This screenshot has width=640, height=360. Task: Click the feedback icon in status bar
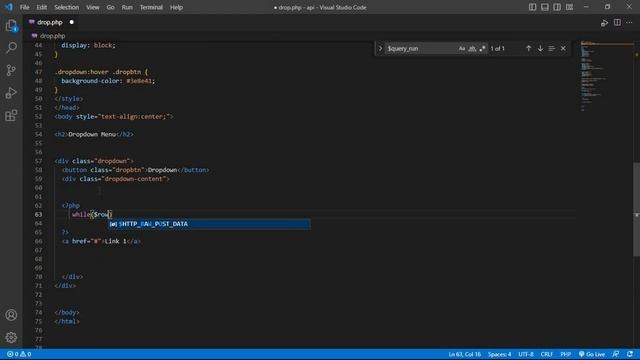click(x=616, y=354)
